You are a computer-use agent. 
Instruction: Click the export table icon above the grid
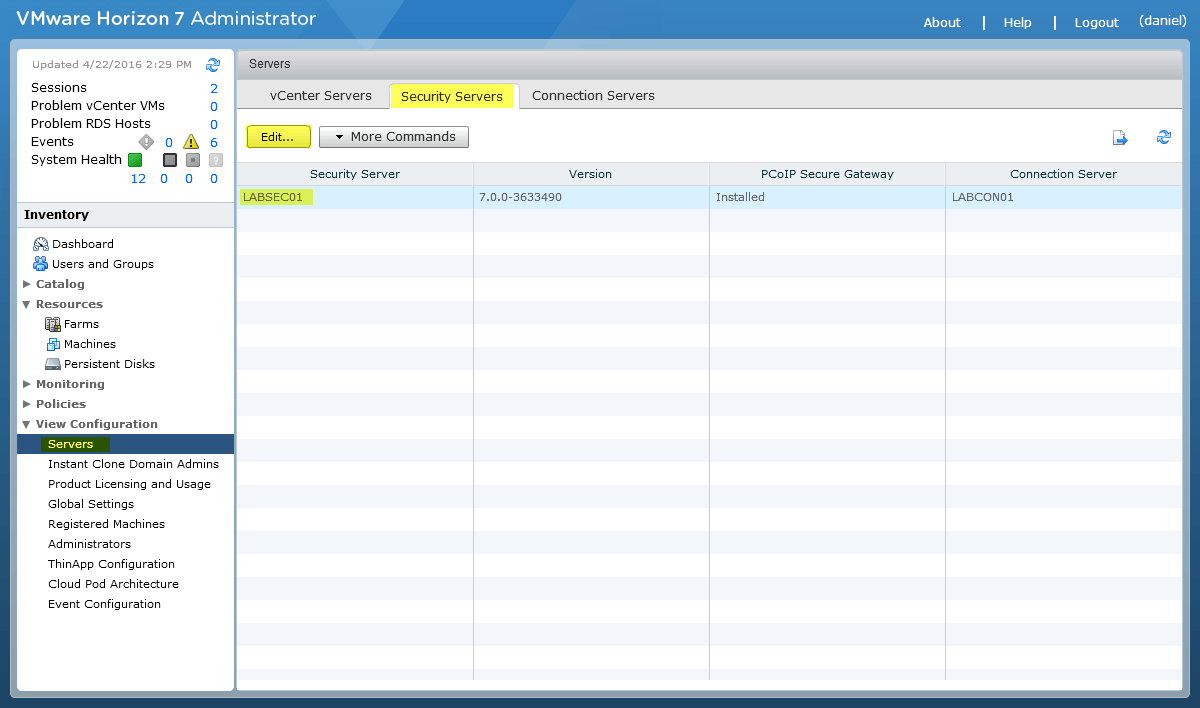1120,138
